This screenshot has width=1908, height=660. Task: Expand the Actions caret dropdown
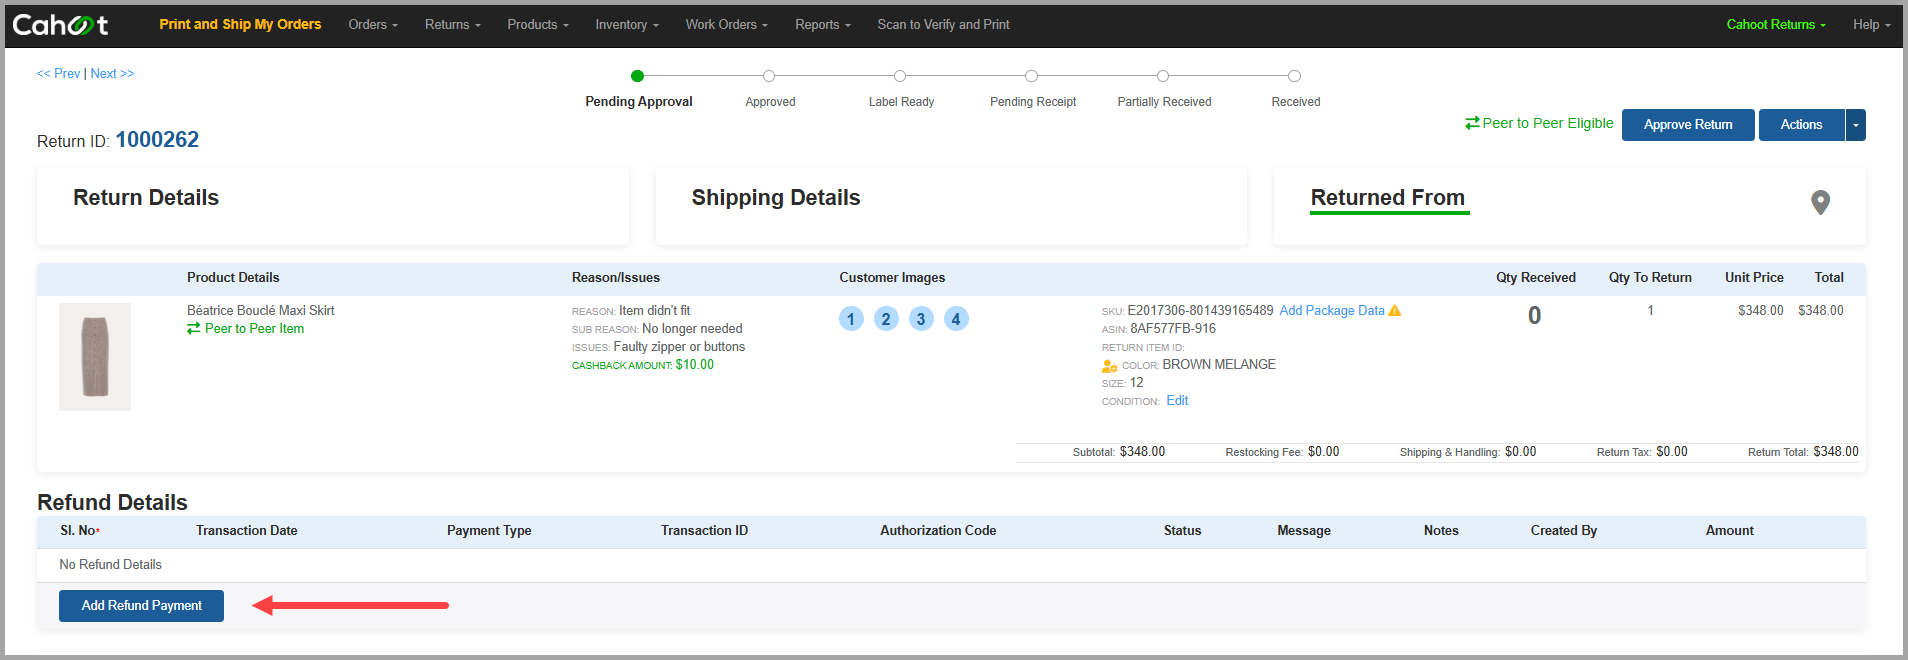[1856, 125]
